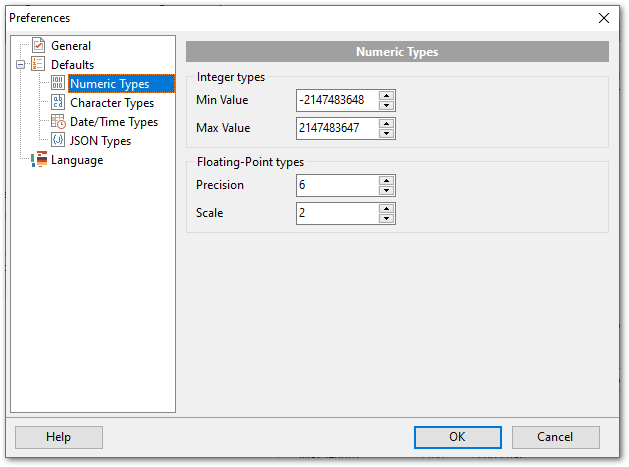629x467 pixels.
Task: Click the Integer types group label
Action: click(x=231, y=77)
